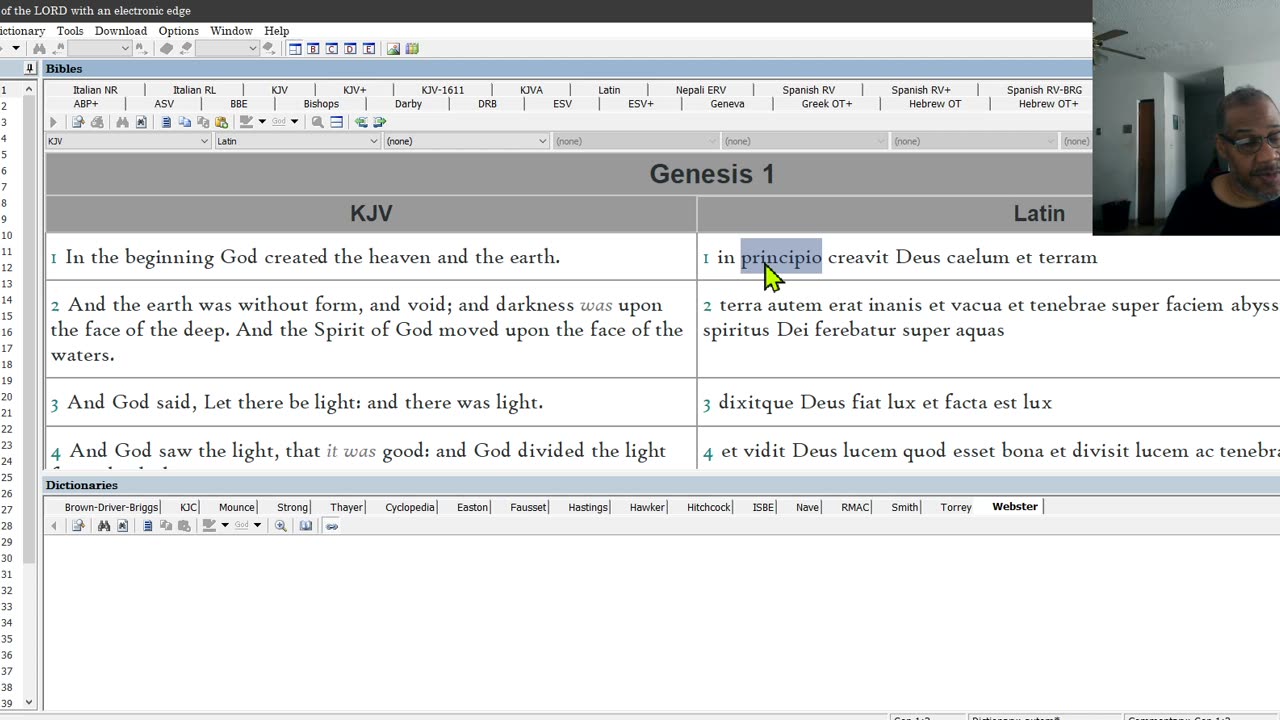
Task: Click the highlighter icon in the Dictionaries toolbar
Action: (210, 526)
